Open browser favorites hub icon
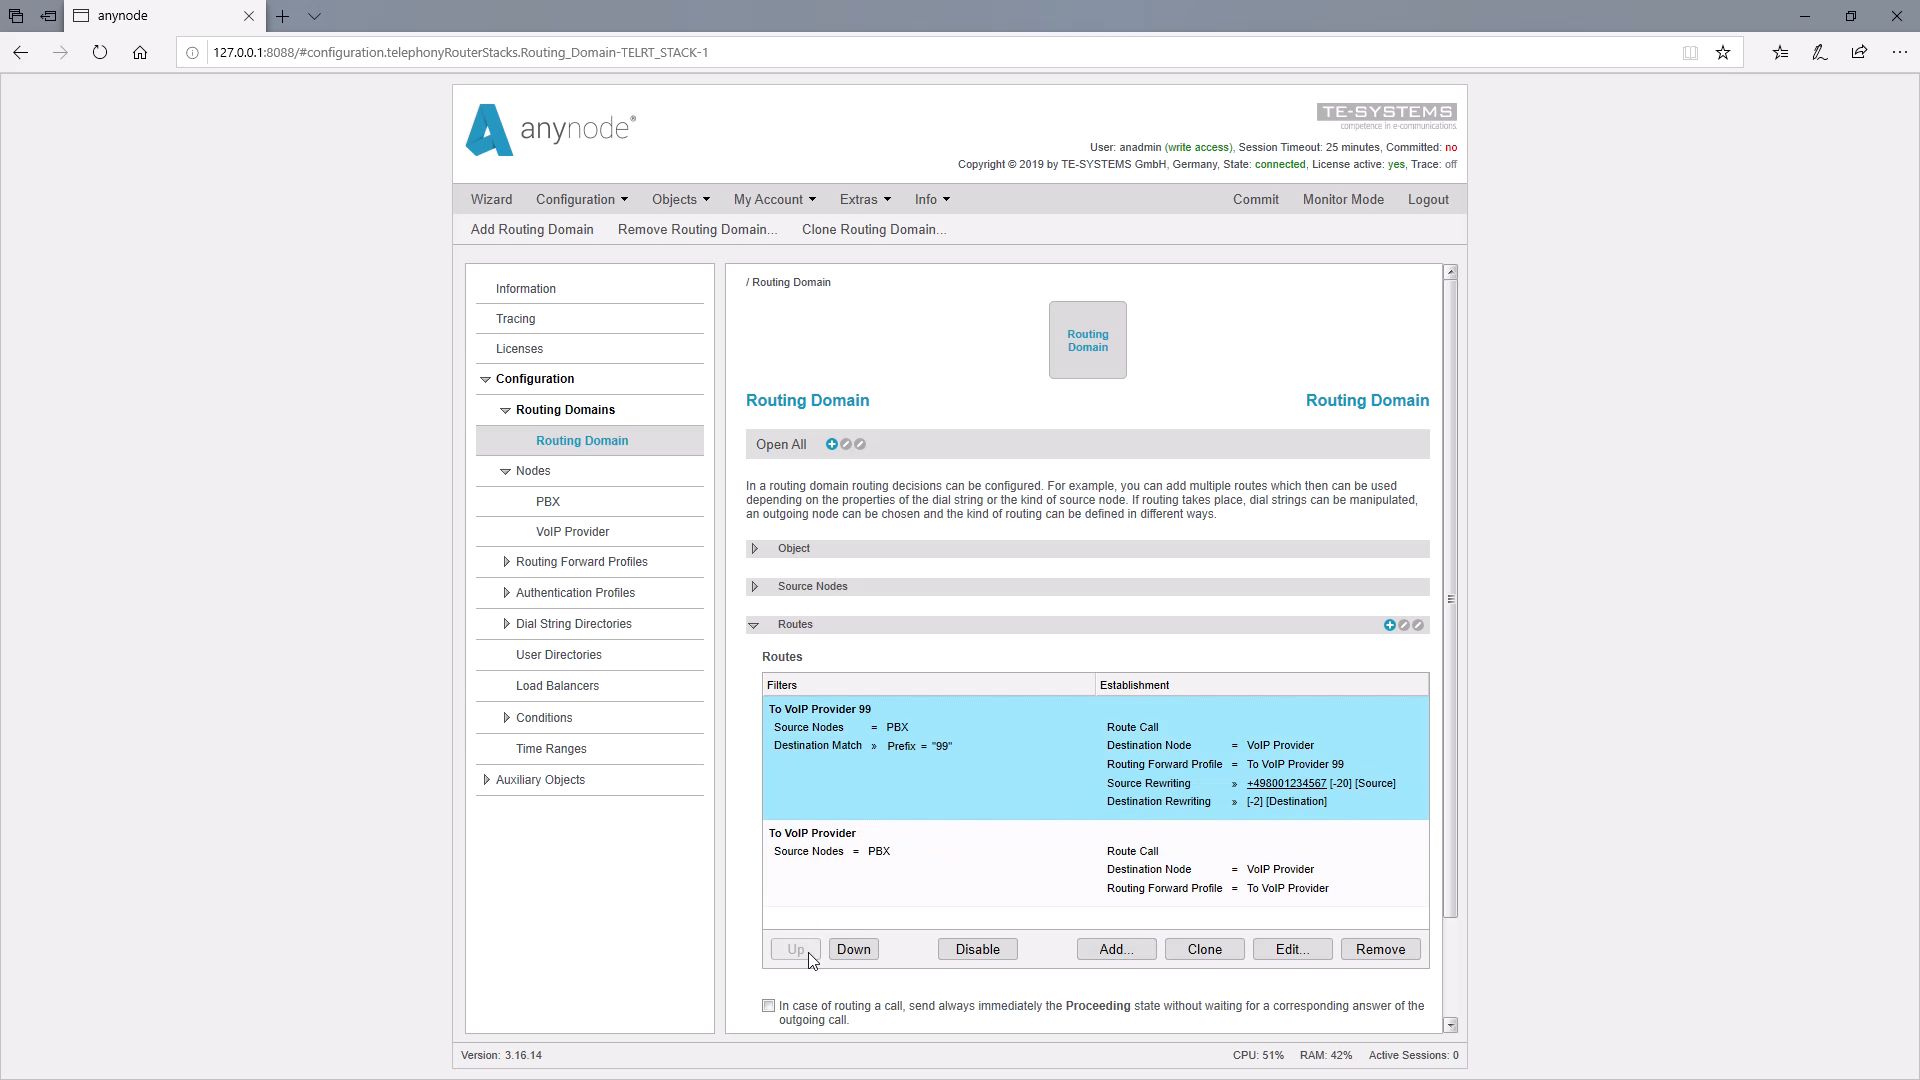 (x=1780, y=52)
